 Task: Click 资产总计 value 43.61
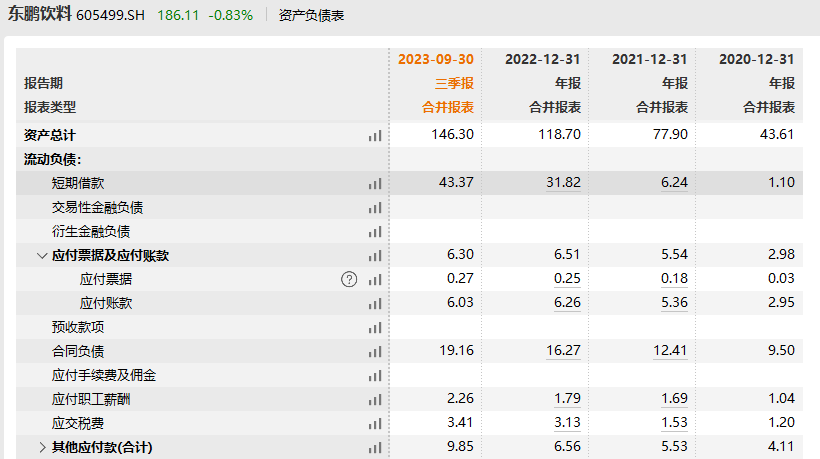click(777, 134)
